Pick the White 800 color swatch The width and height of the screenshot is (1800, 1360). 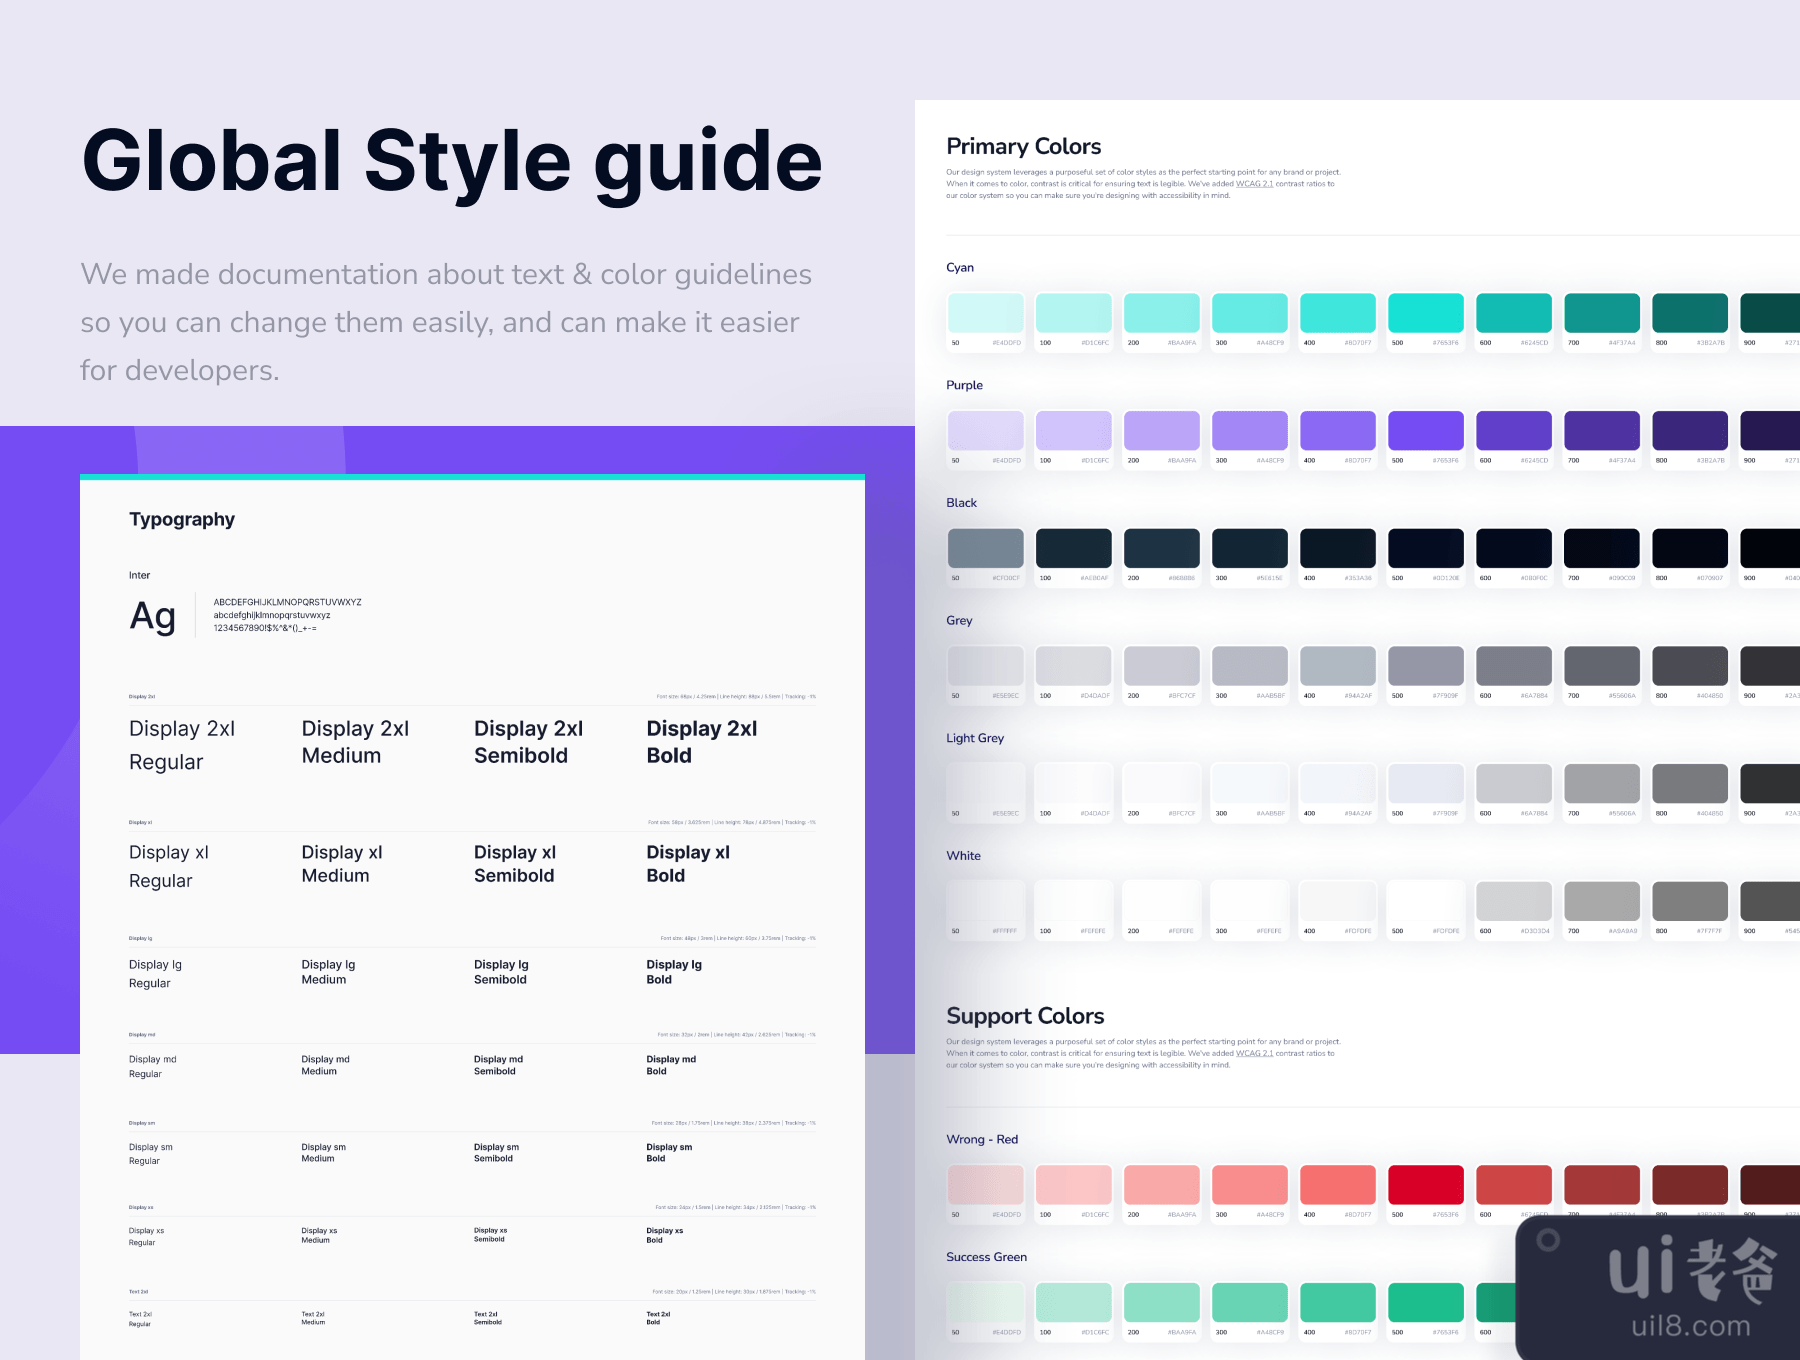point(1689,902)
